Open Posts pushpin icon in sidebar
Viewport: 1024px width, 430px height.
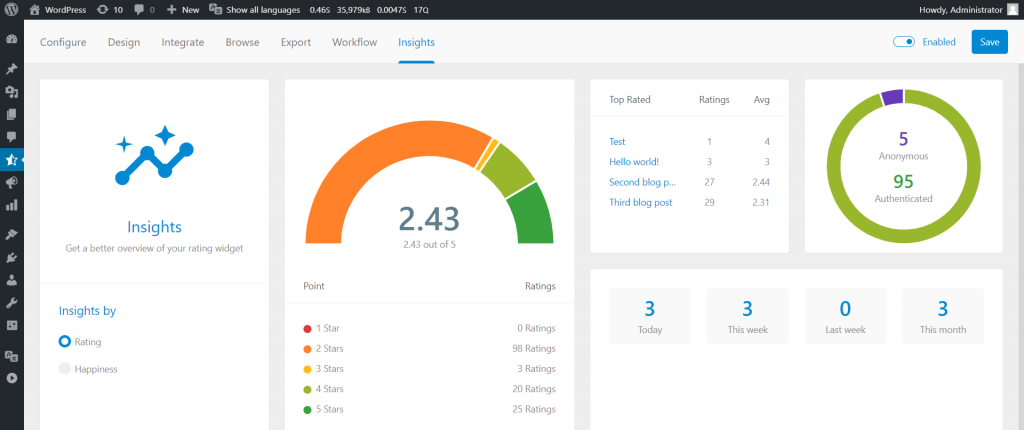tap(11, 69)
